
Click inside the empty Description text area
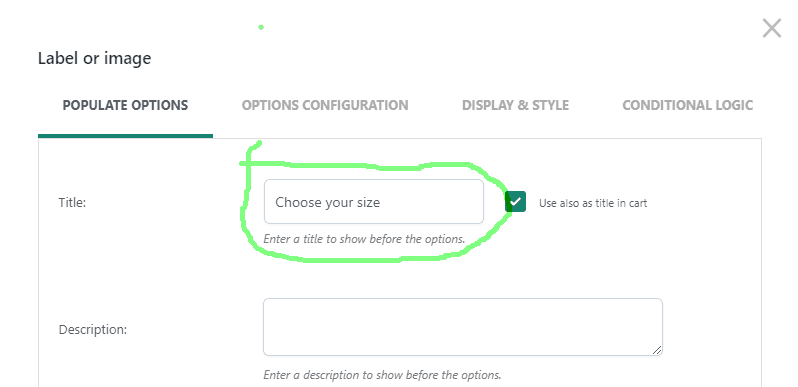point(463,327)
